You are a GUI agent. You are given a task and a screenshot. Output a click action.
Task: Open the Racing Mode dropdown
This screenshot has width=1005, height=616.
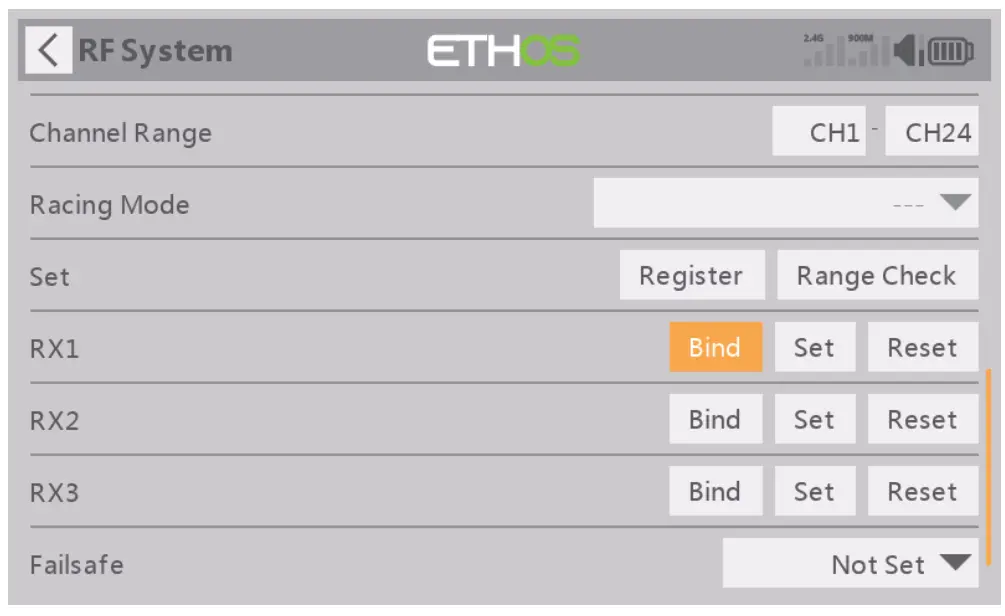(x=785, y=204)
